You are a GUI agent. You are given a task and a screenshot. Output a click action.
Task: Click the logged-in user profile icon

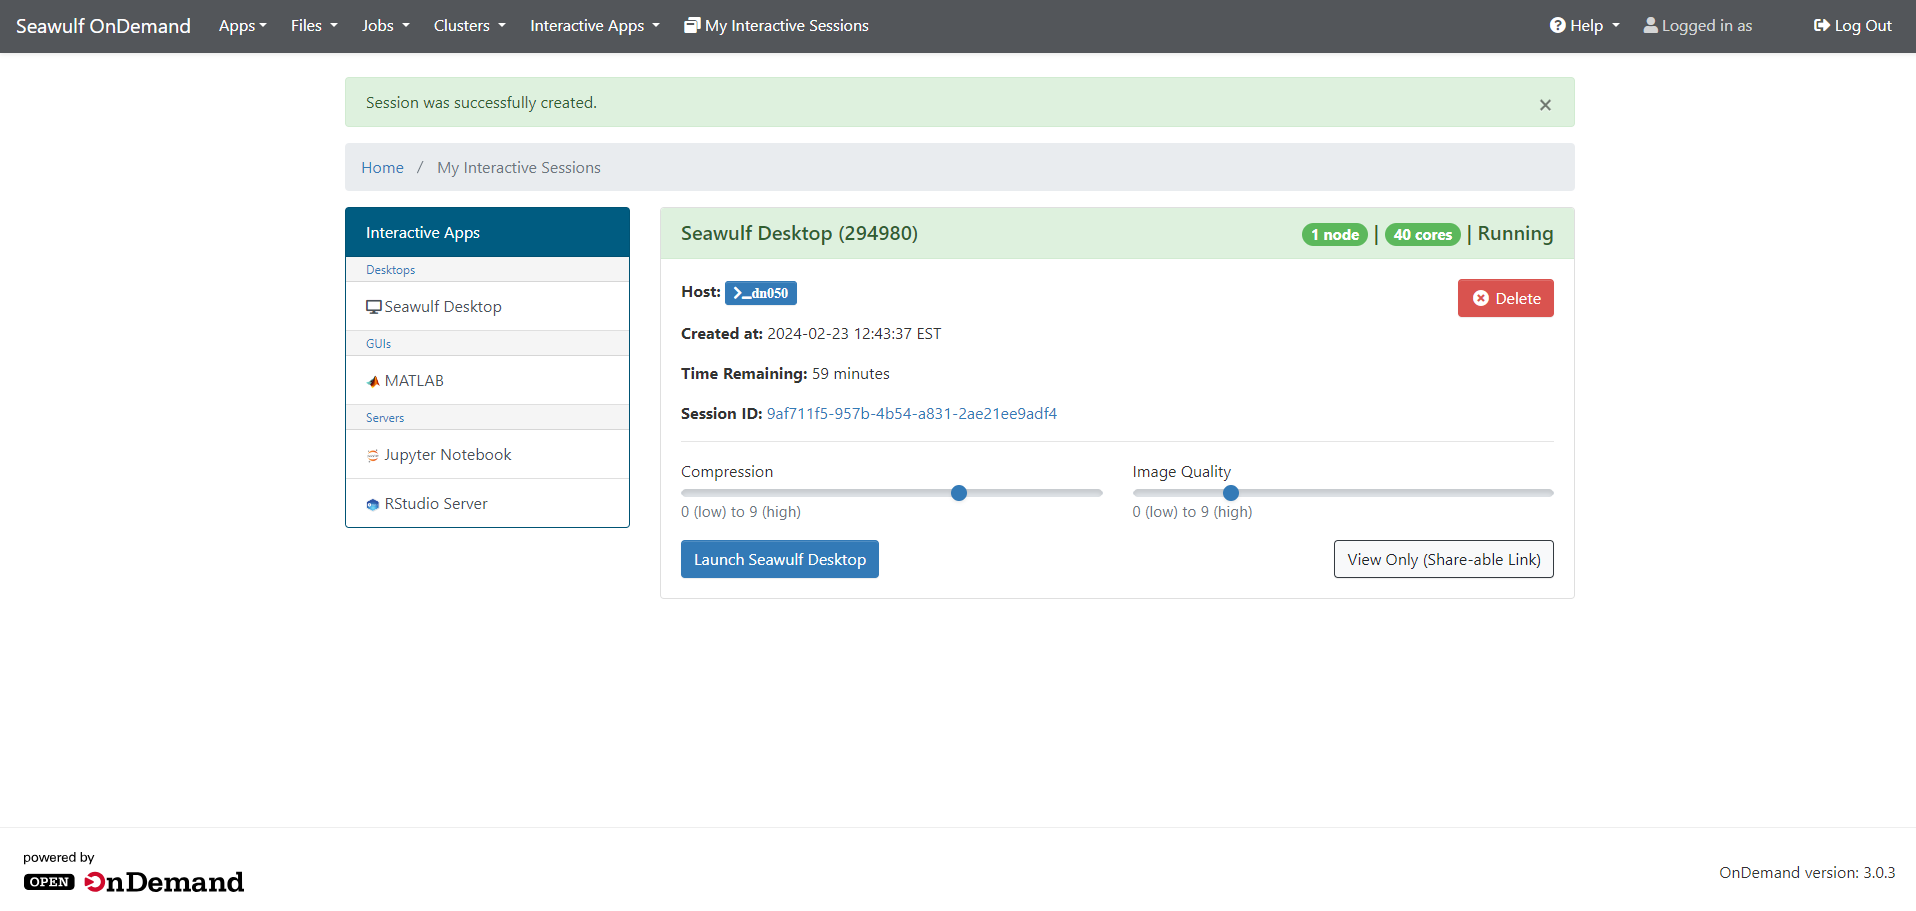1650,25
